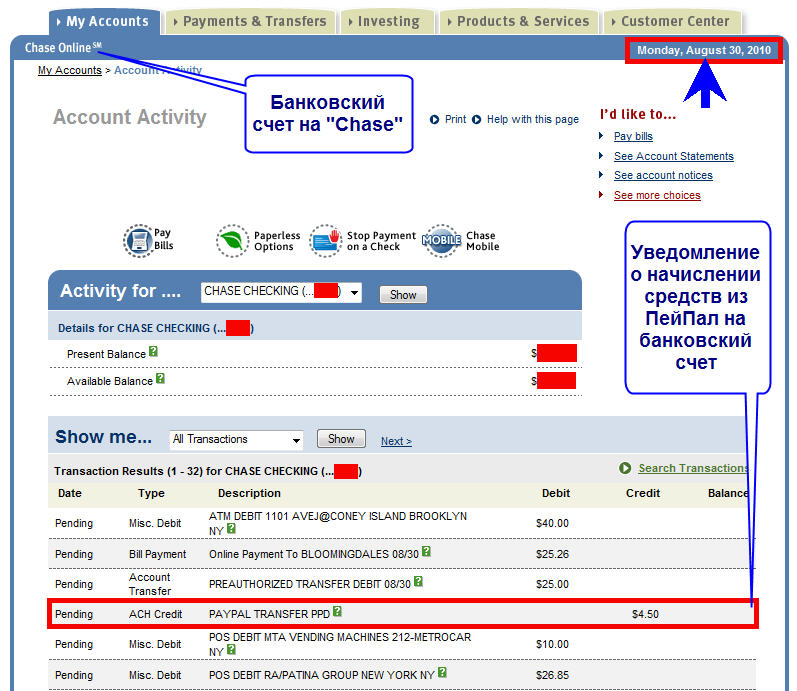Click the Credit column header
The width and height of the screenshot is (797, 691).
click(x=642, y=493)
